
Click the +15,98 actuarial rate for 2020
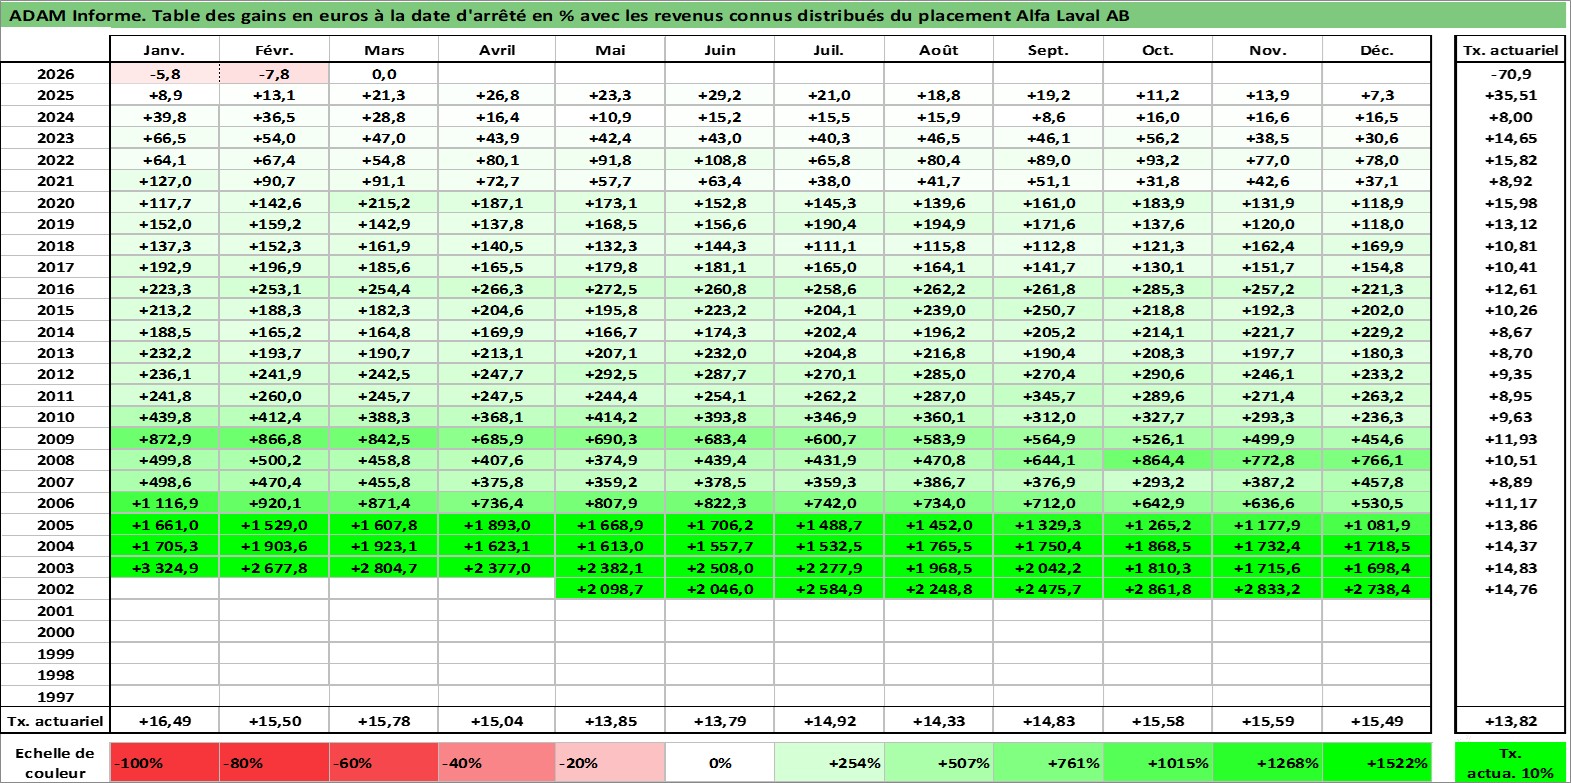point(1510,203)
